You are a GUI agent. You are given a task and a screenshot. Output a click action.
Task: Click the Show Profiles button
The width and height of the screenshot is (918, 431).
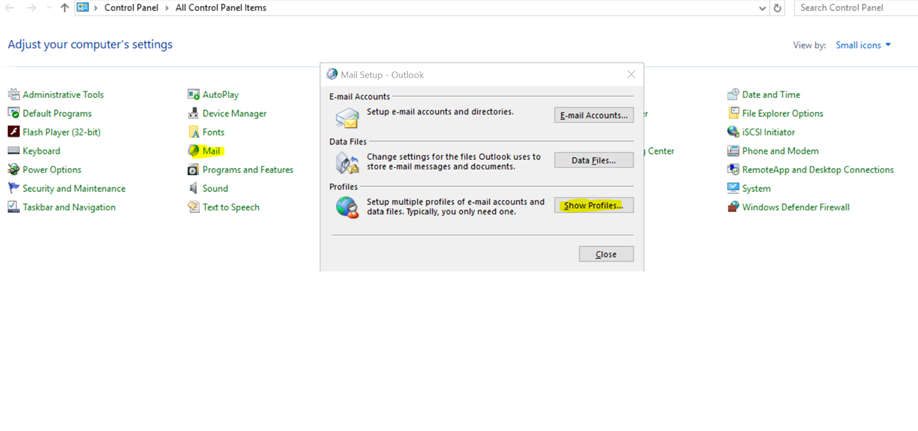[x=594, y=206]
